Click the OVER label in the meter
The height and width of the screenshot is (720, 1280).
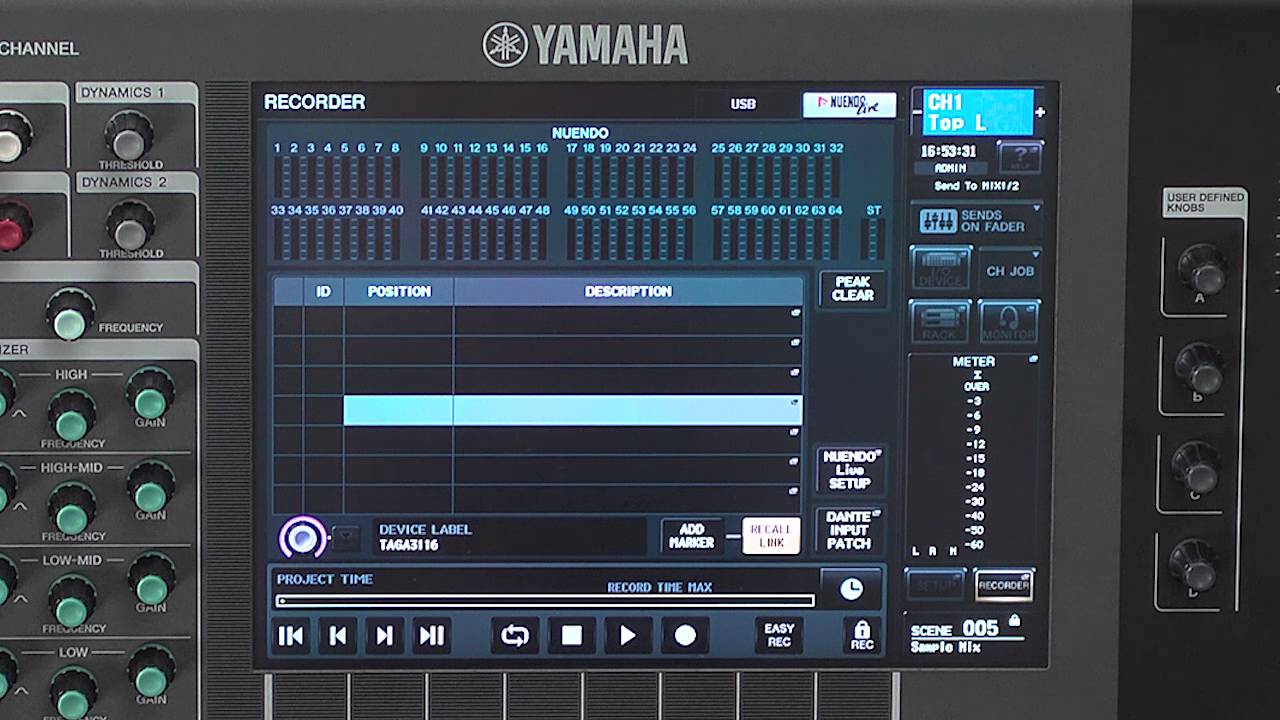coord(976,387)
